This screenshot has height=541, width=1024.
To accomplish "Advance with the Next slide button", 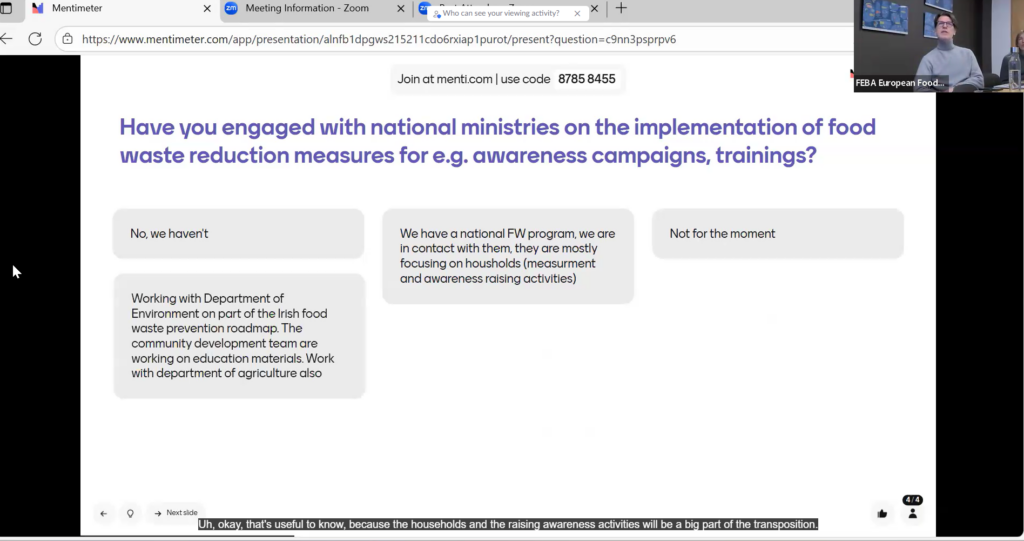I will (x=176, y=513).
